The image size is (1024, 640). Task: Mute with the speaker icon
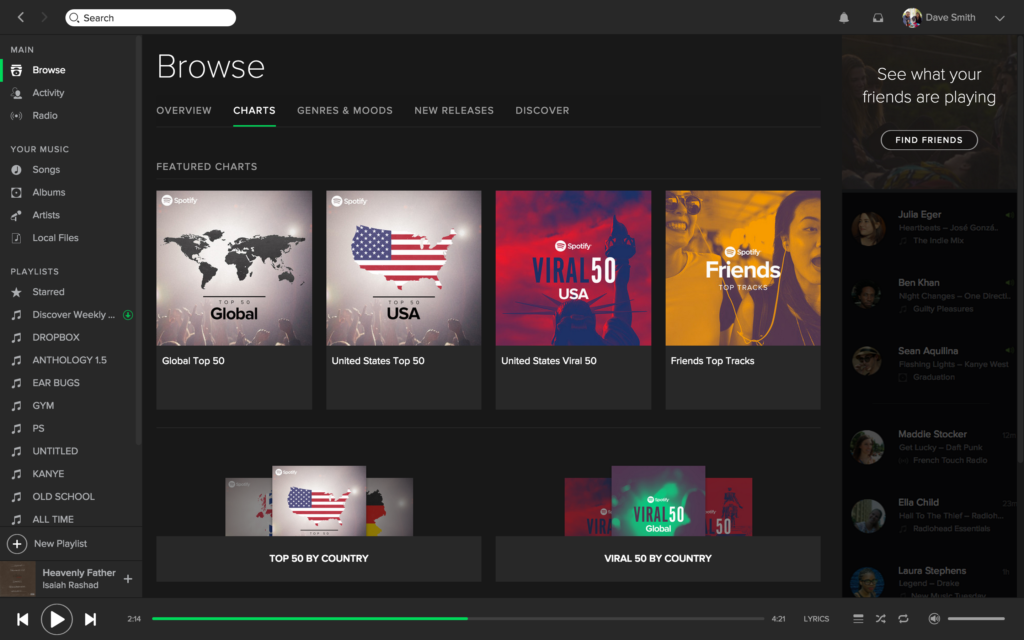[935, 618]
